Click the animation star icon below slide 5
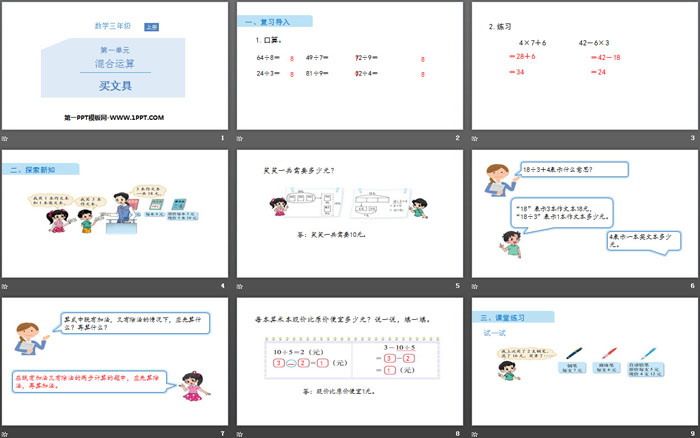Image resolution: width=700 pixels, height=438 pixels. click(x=240, y=285)
